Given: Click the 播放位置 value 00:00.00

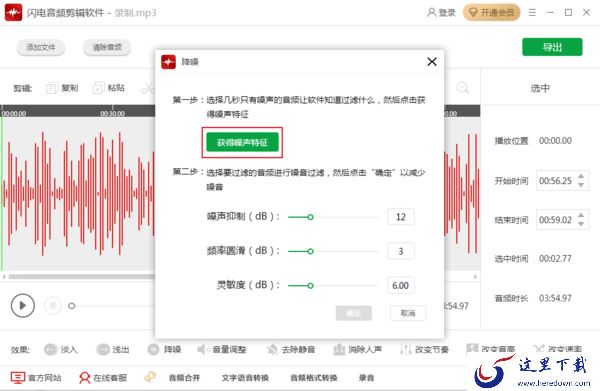Looking at the screenshot, I should (555, 140).
